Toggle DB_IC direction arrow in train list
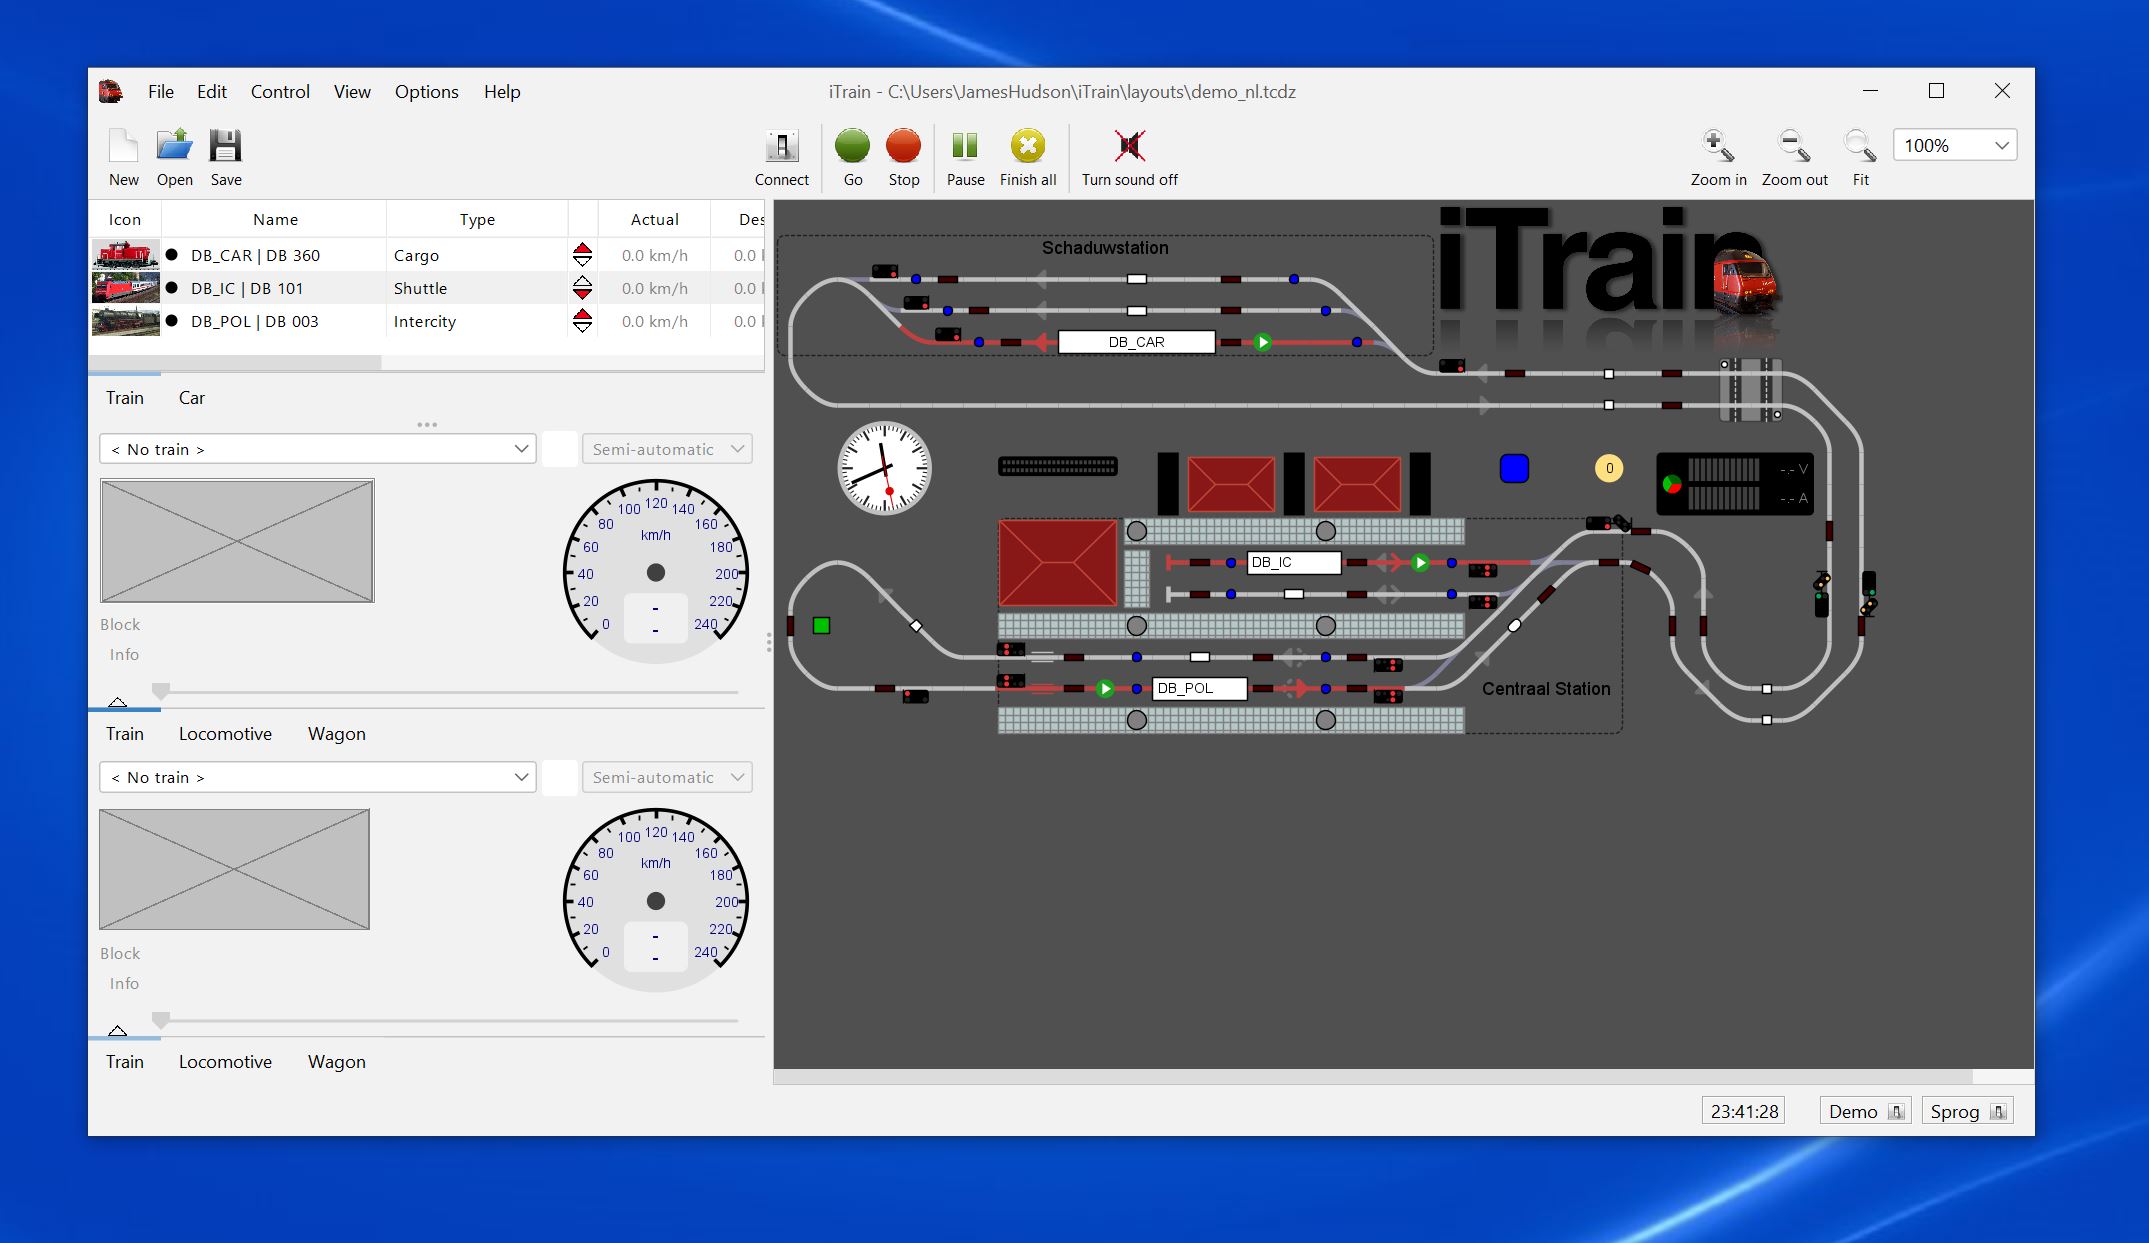Image resolution: width=2149 pixels, height=1243 pixels. coord(582,288)
